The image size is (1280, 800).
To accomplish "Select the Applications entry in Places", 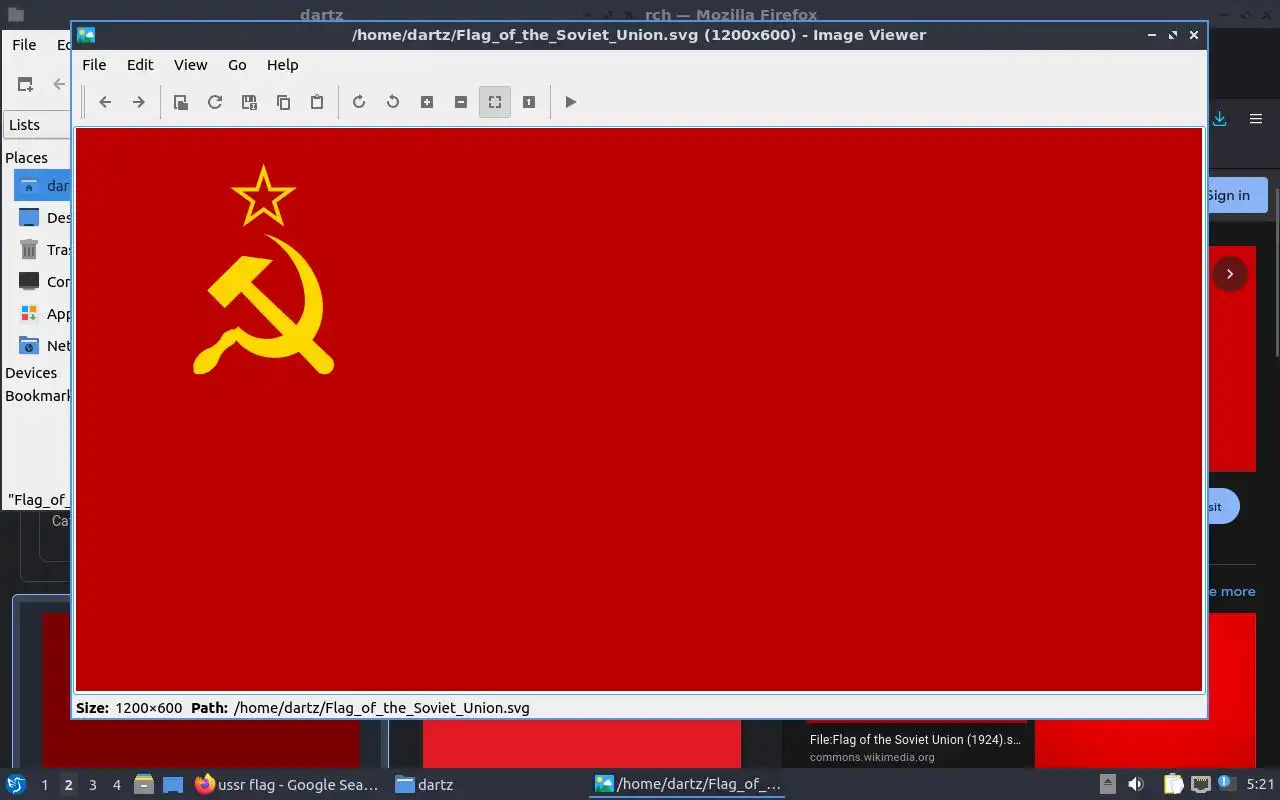I will tap(44, 314).
